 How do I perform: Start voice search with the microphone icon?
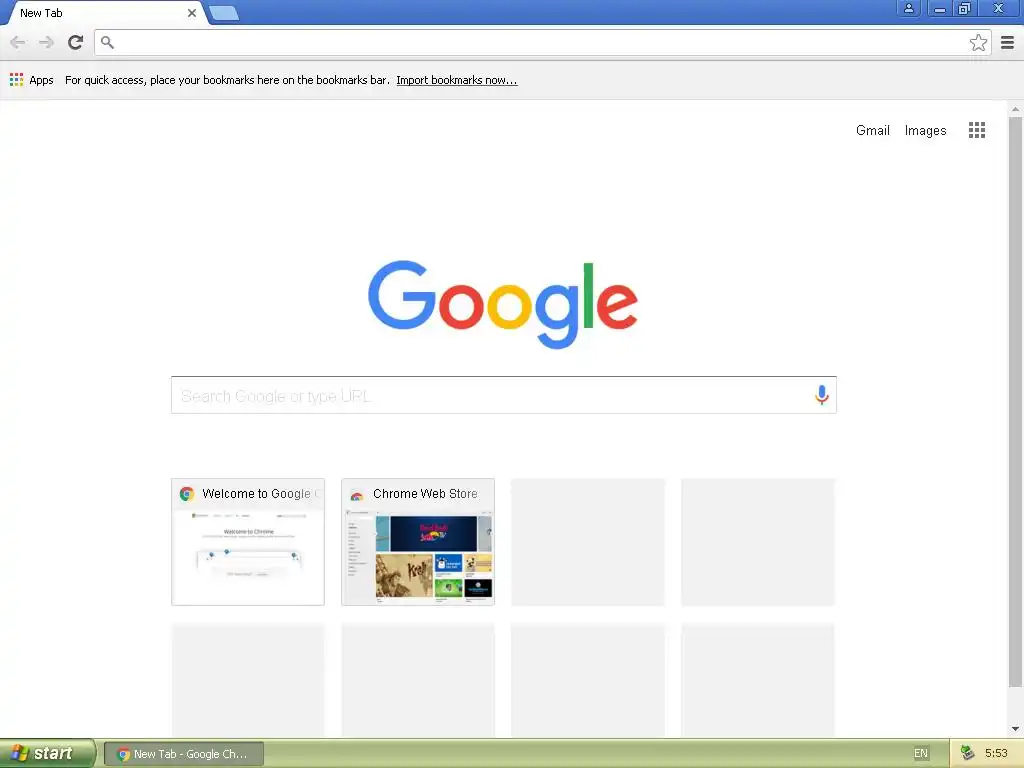click(822, 394)
